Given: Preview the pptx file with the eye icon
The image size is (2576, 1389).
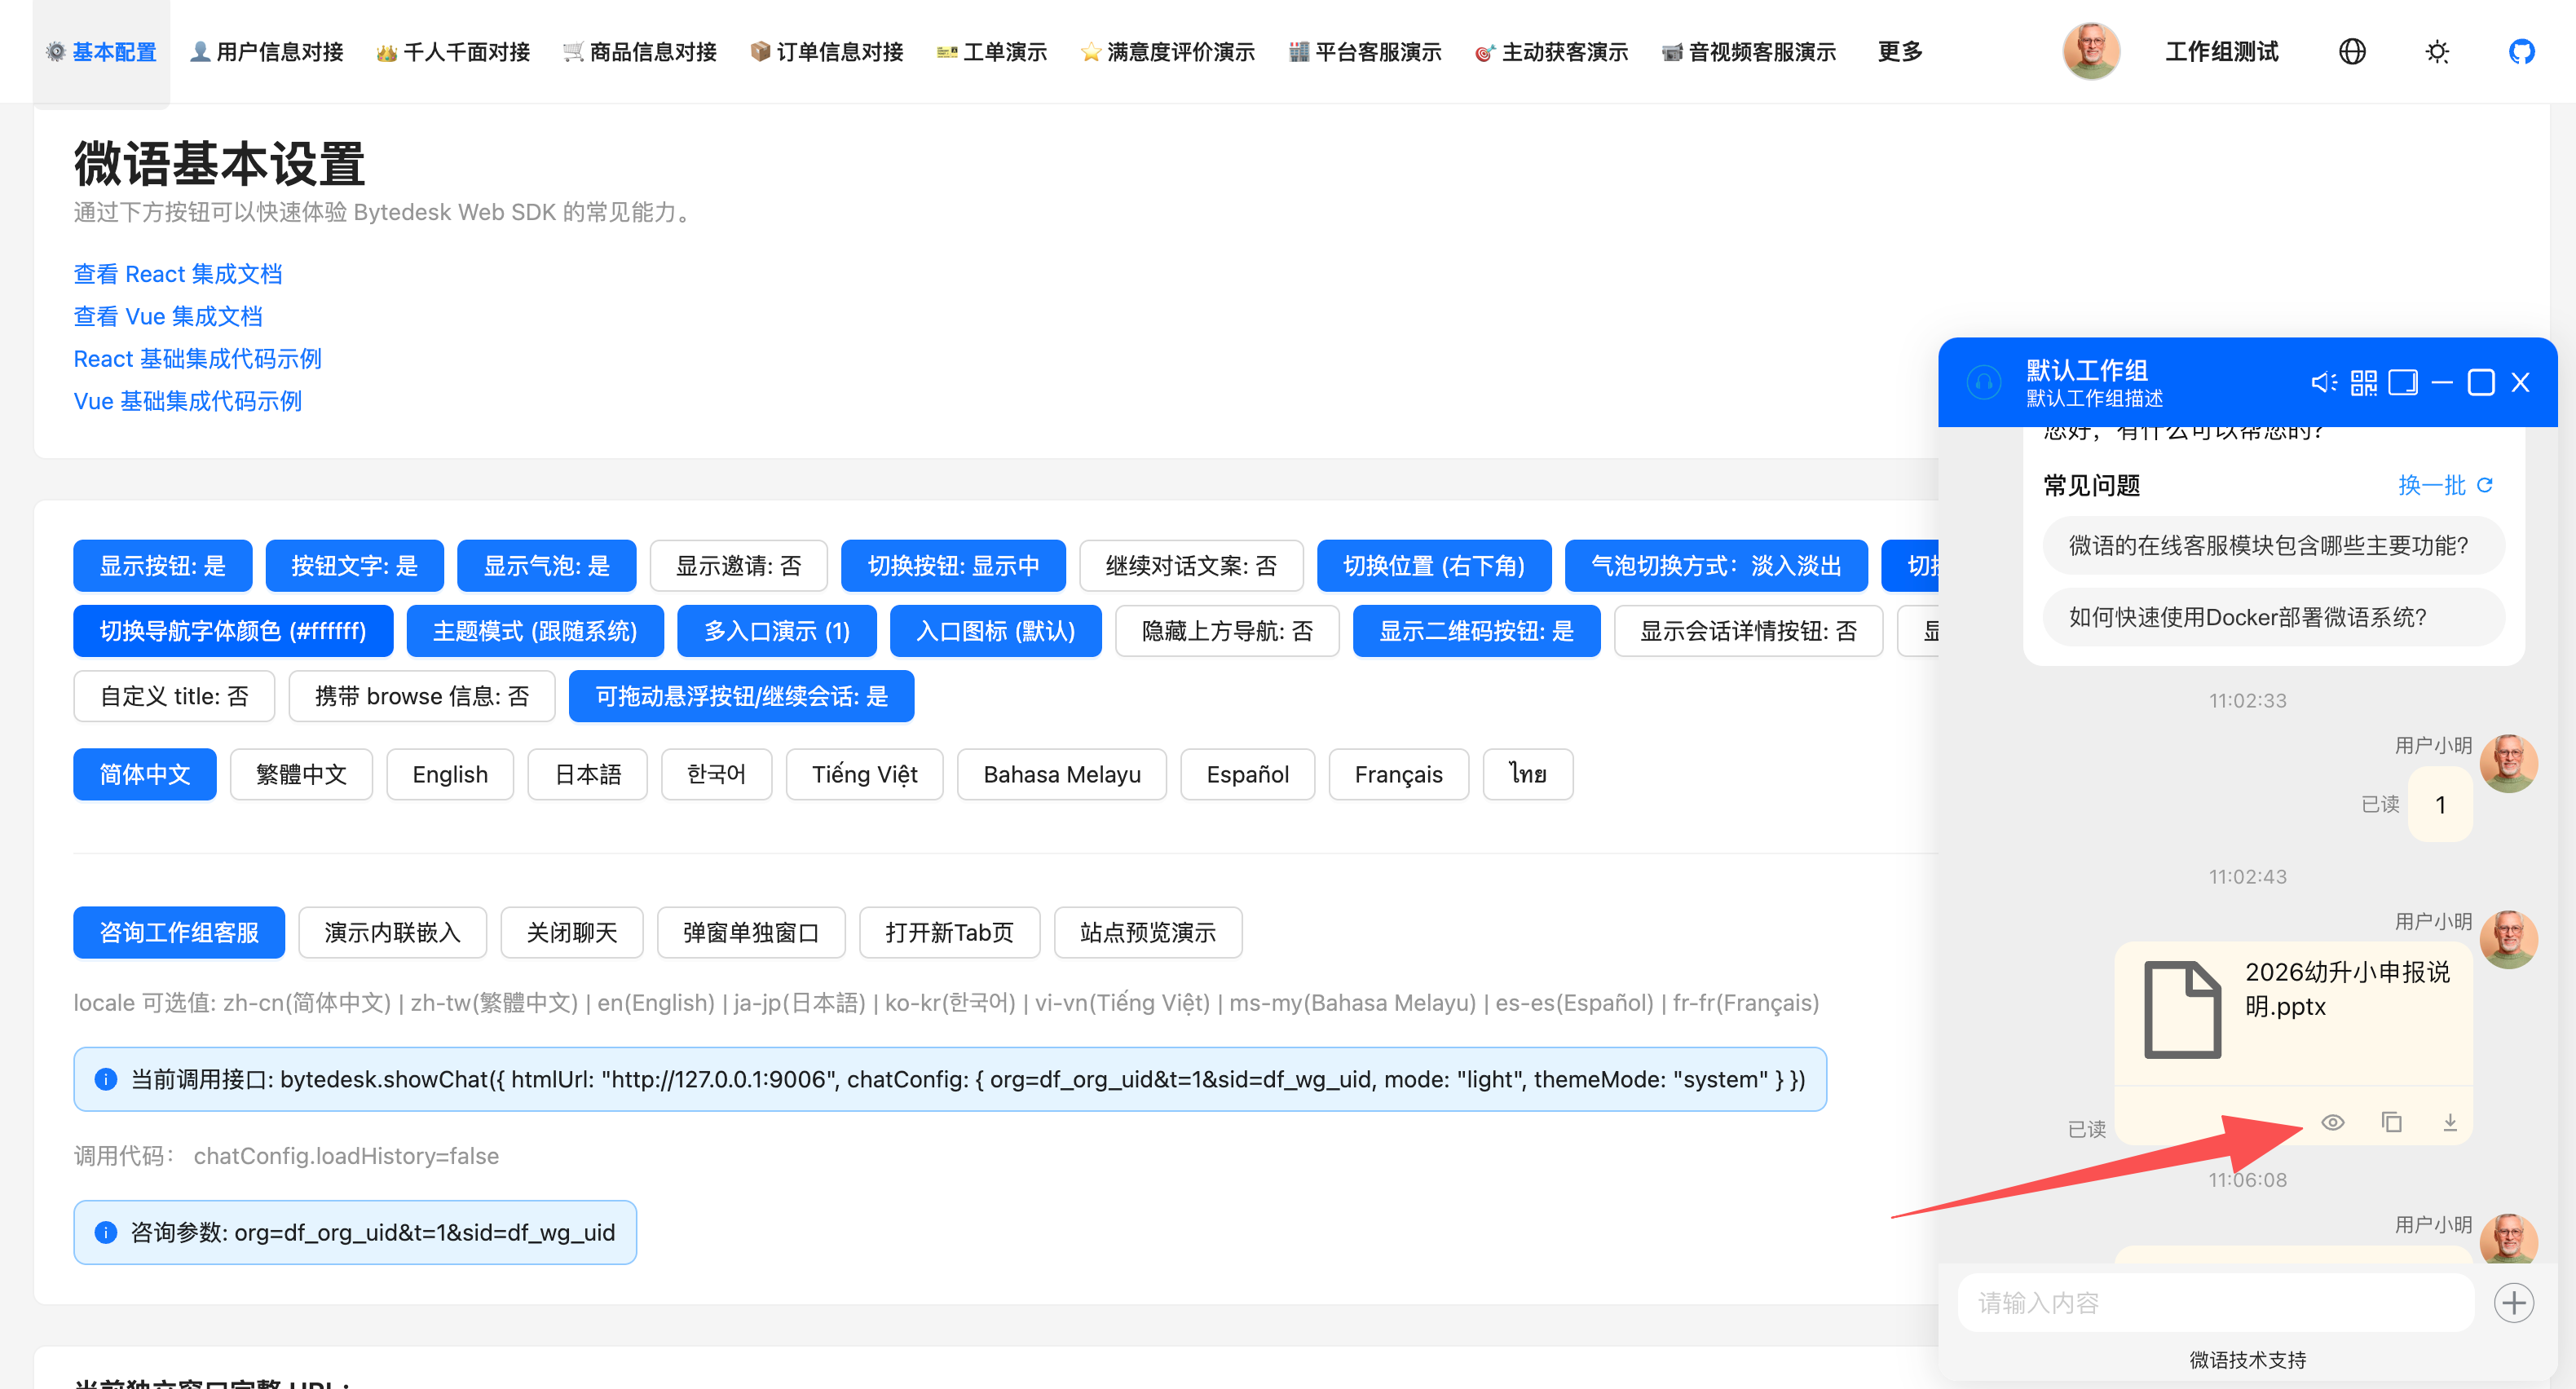Looking at the screenshot, I should pyautogui.click(x=2333, y=1122).
